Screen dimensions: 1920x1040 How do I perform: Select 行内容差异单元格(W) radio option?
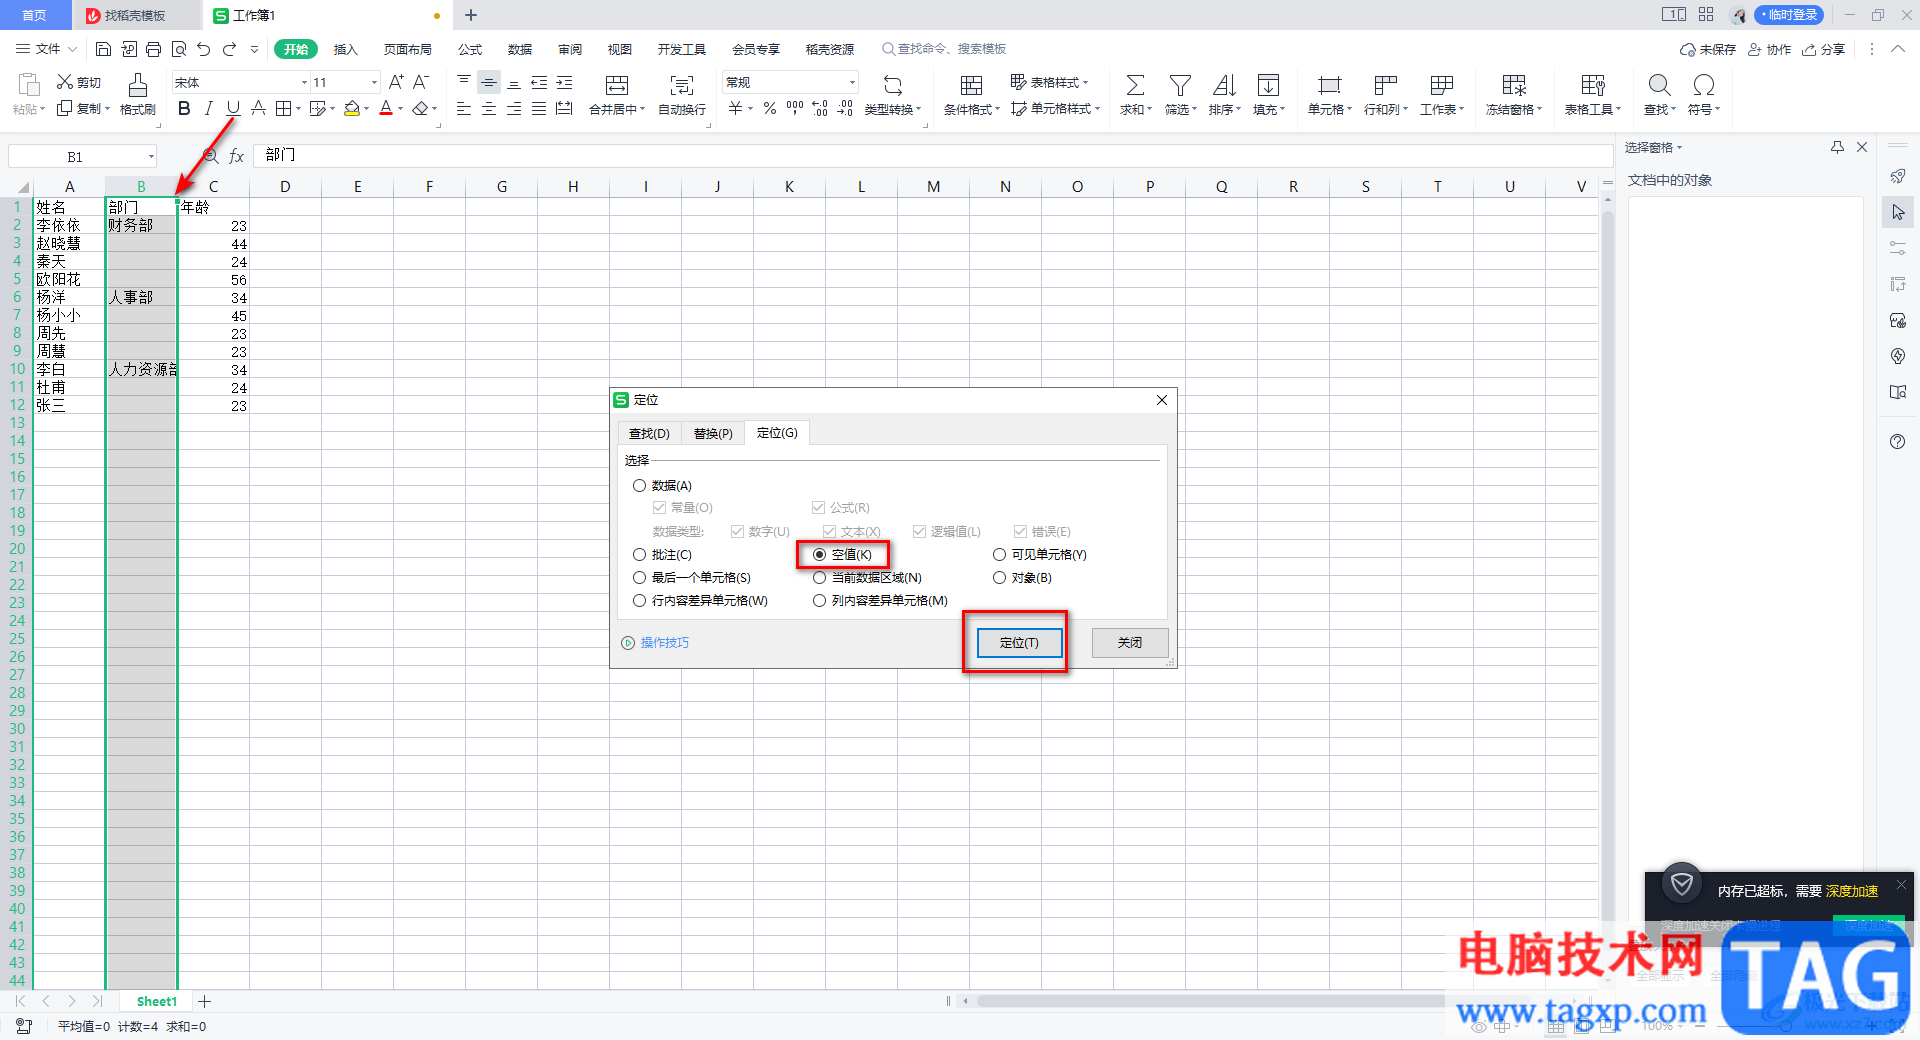point(639,600)
